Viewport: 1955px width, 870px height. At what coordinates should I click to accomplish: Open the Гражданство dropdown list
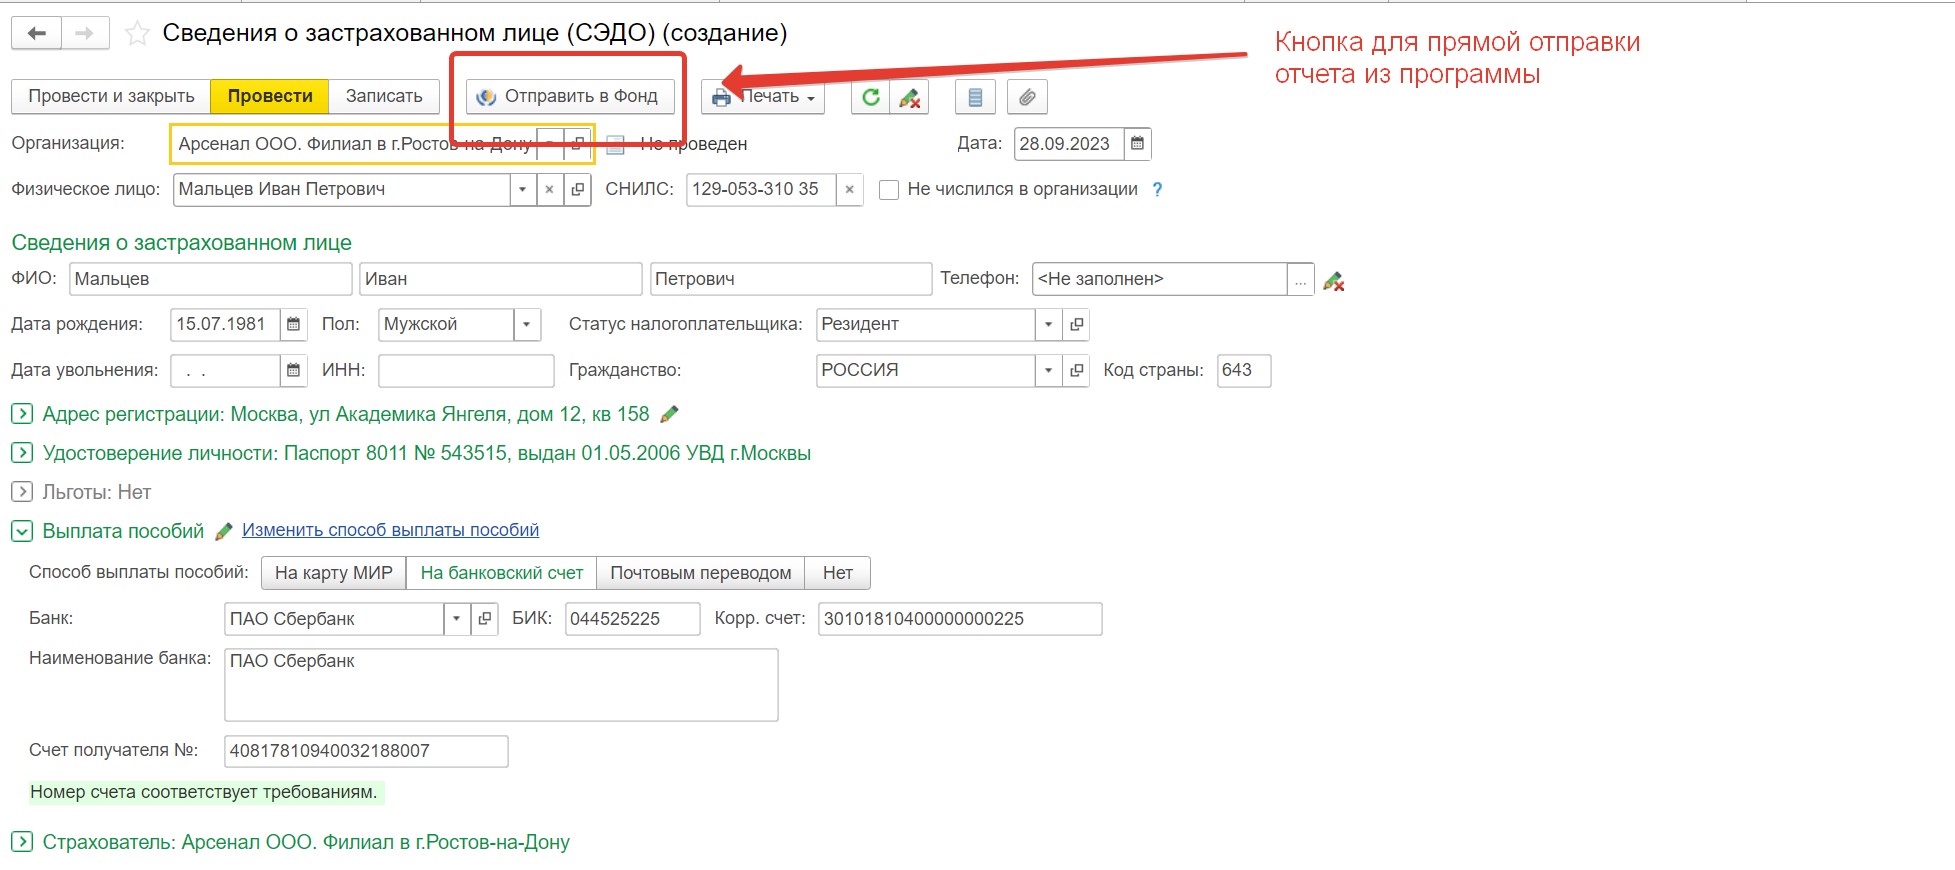(x=1048, y=370)
